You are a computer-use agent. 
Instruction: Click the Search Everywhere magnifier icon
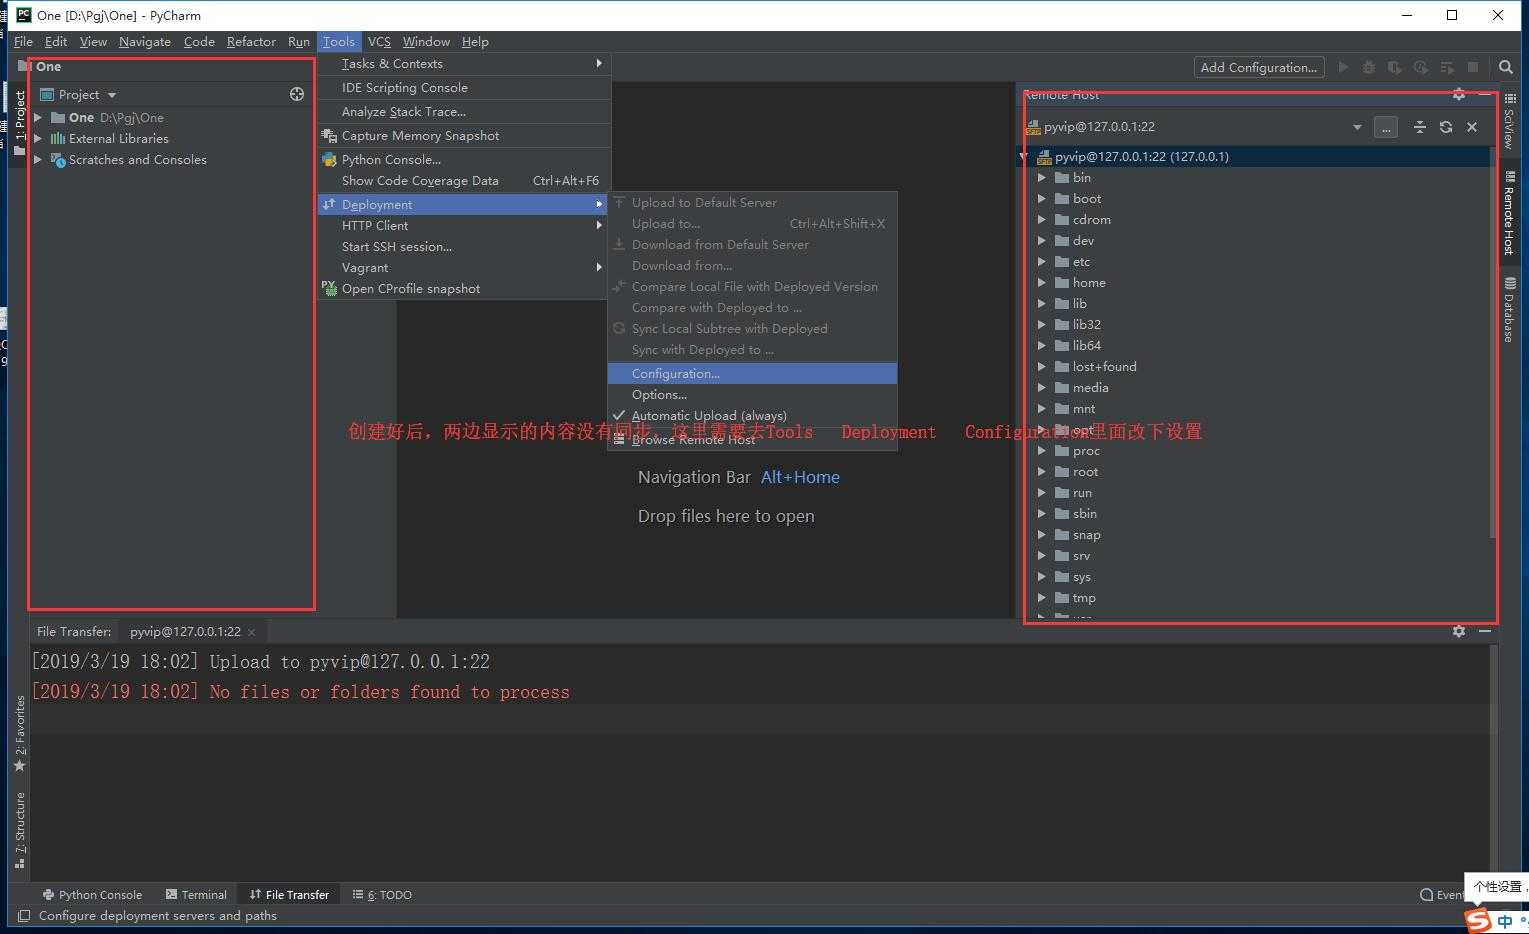click(1506, 67)
